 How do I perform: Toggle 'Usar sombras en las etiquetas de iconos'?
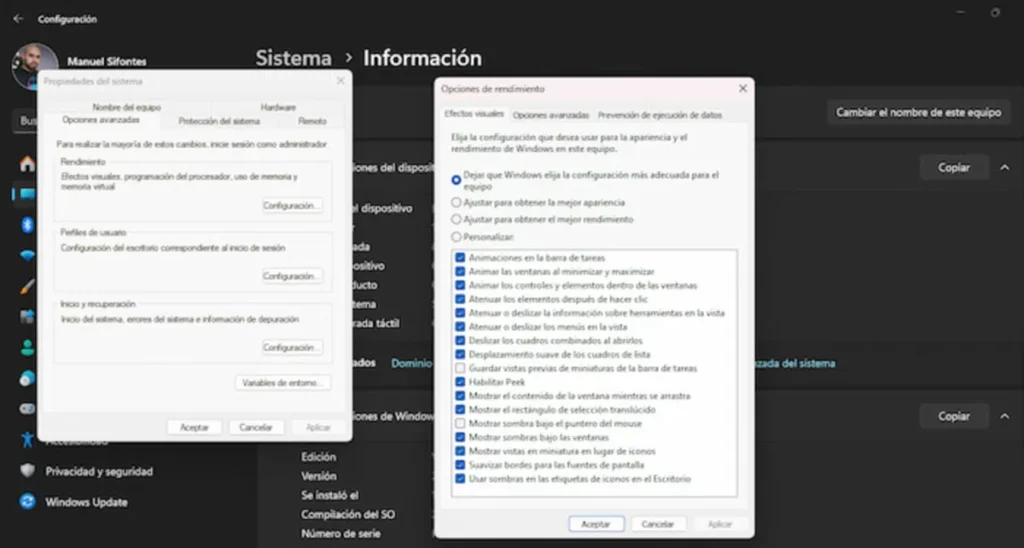pos(460,479)
